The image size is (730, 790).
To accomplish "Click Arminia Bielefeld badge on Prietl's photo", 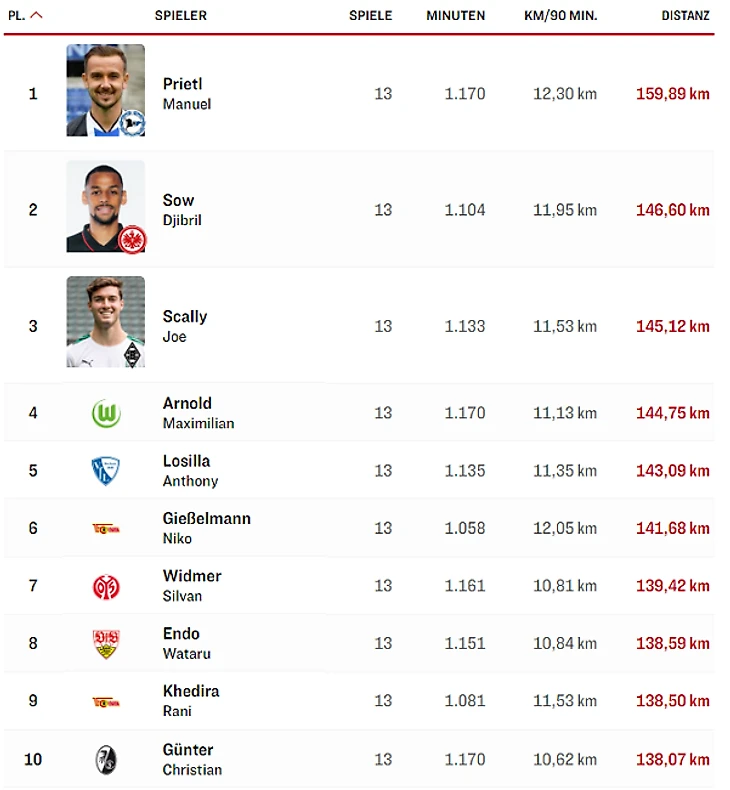I will click(132, 123).
